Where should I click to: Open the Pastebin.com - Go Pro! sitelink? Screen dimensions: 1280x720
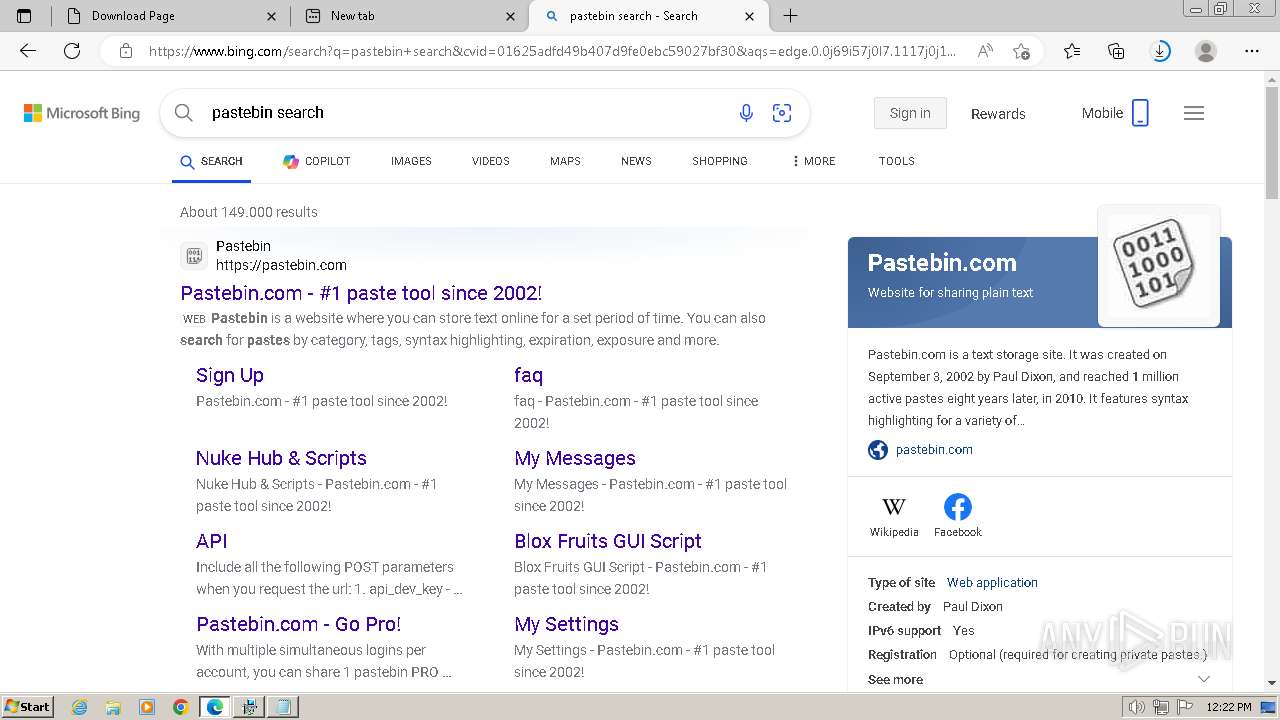pos(299,624)
